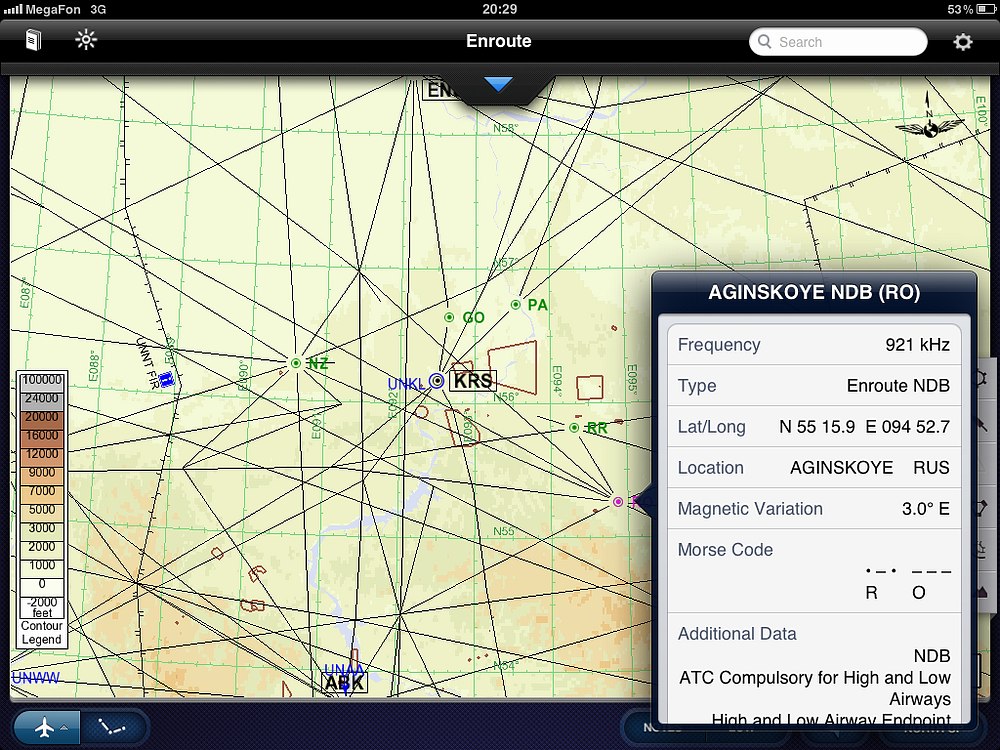Tap the ABK airport label on map
The width and height of the screenshot is (1000, 750).
pyautogui.click(x=345, y=684)
